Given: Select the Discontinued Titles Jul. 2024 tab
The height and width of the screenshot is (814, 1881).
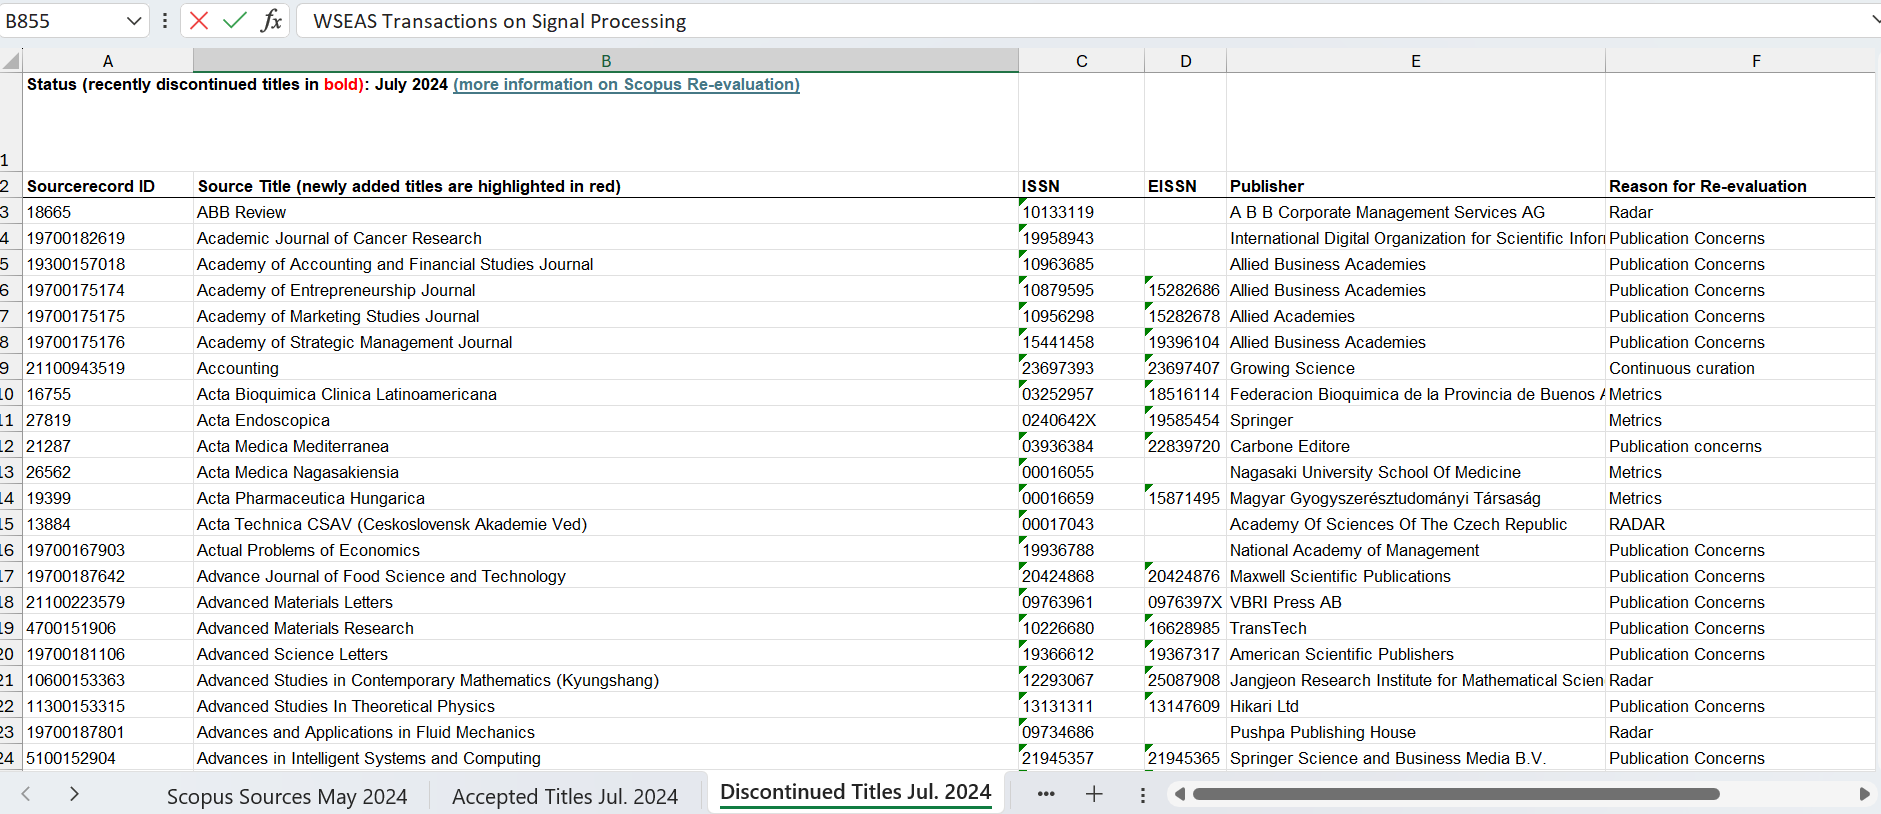Looking at the screenshot, I should 855,792.
